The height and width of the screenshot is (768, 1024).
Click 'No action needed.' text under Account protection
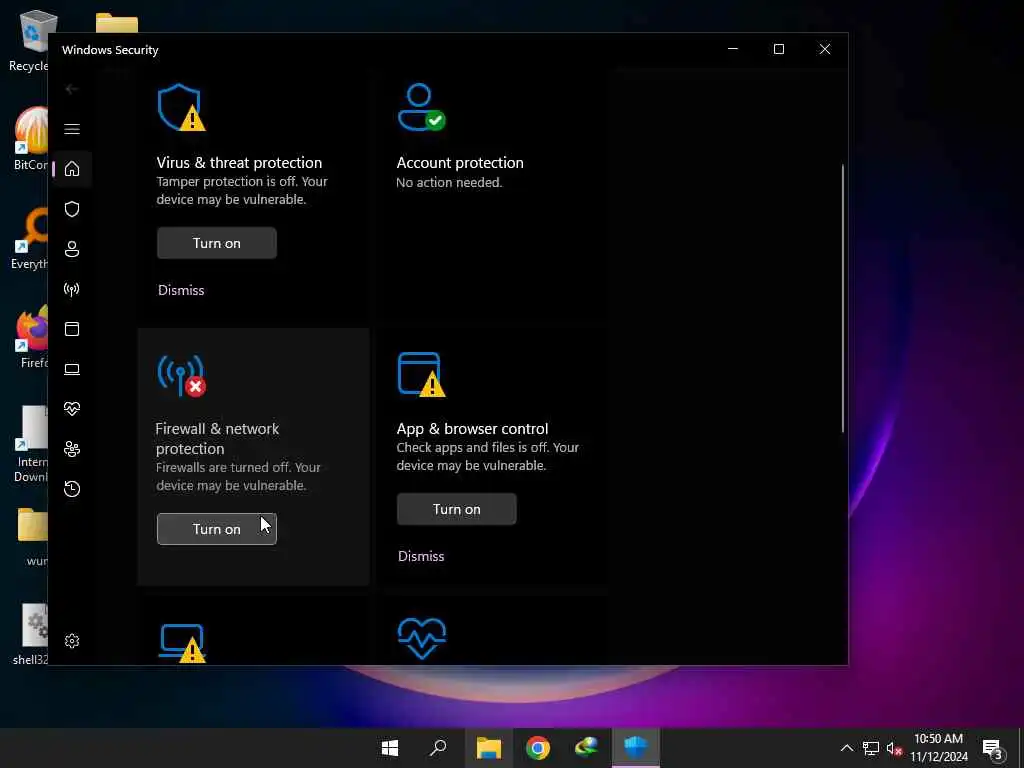pyautogui.click(x=449, y=182)
